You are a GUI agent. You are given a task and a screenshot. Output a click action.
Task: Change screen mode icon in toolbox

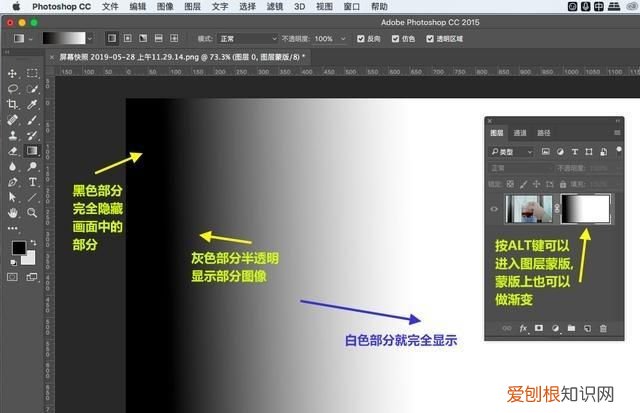[x=31, y=277]
